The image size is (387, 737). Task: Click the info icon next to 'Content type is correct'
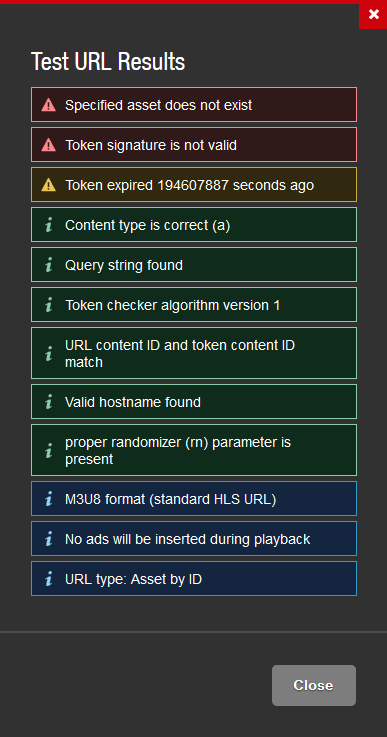(x=48, y=225)
